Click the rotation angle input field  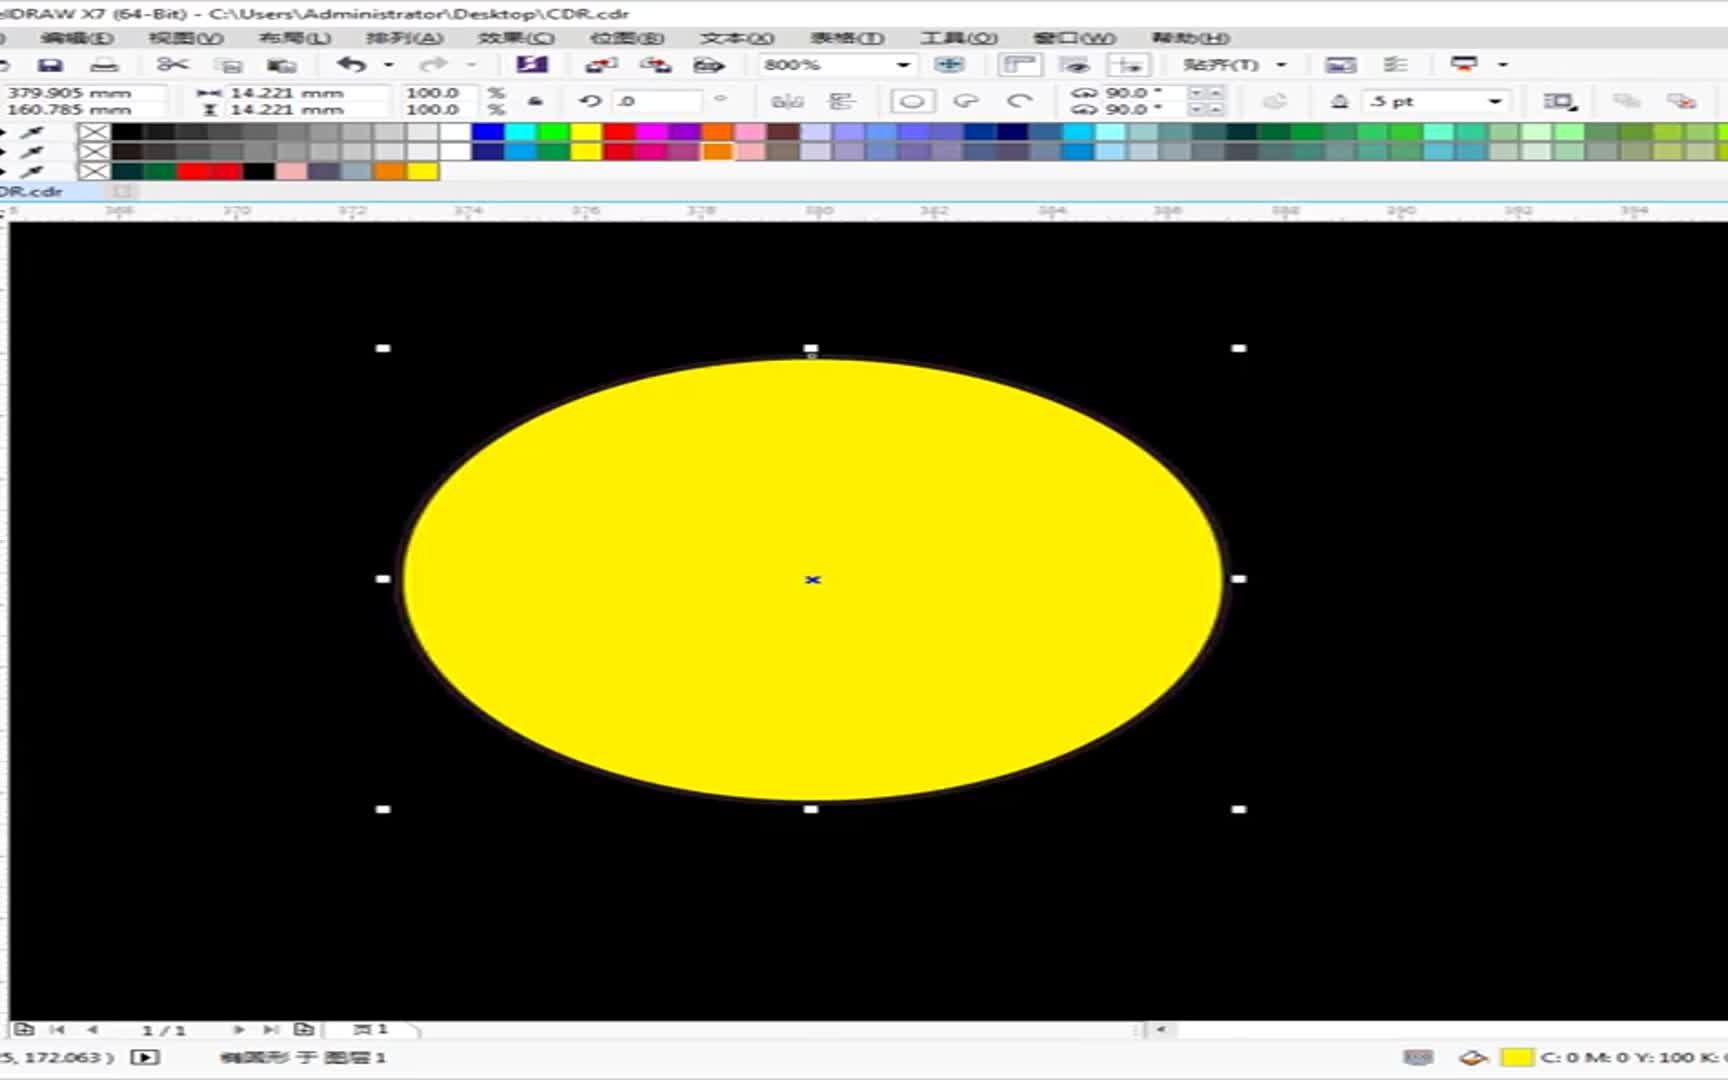tap(658, 101)
